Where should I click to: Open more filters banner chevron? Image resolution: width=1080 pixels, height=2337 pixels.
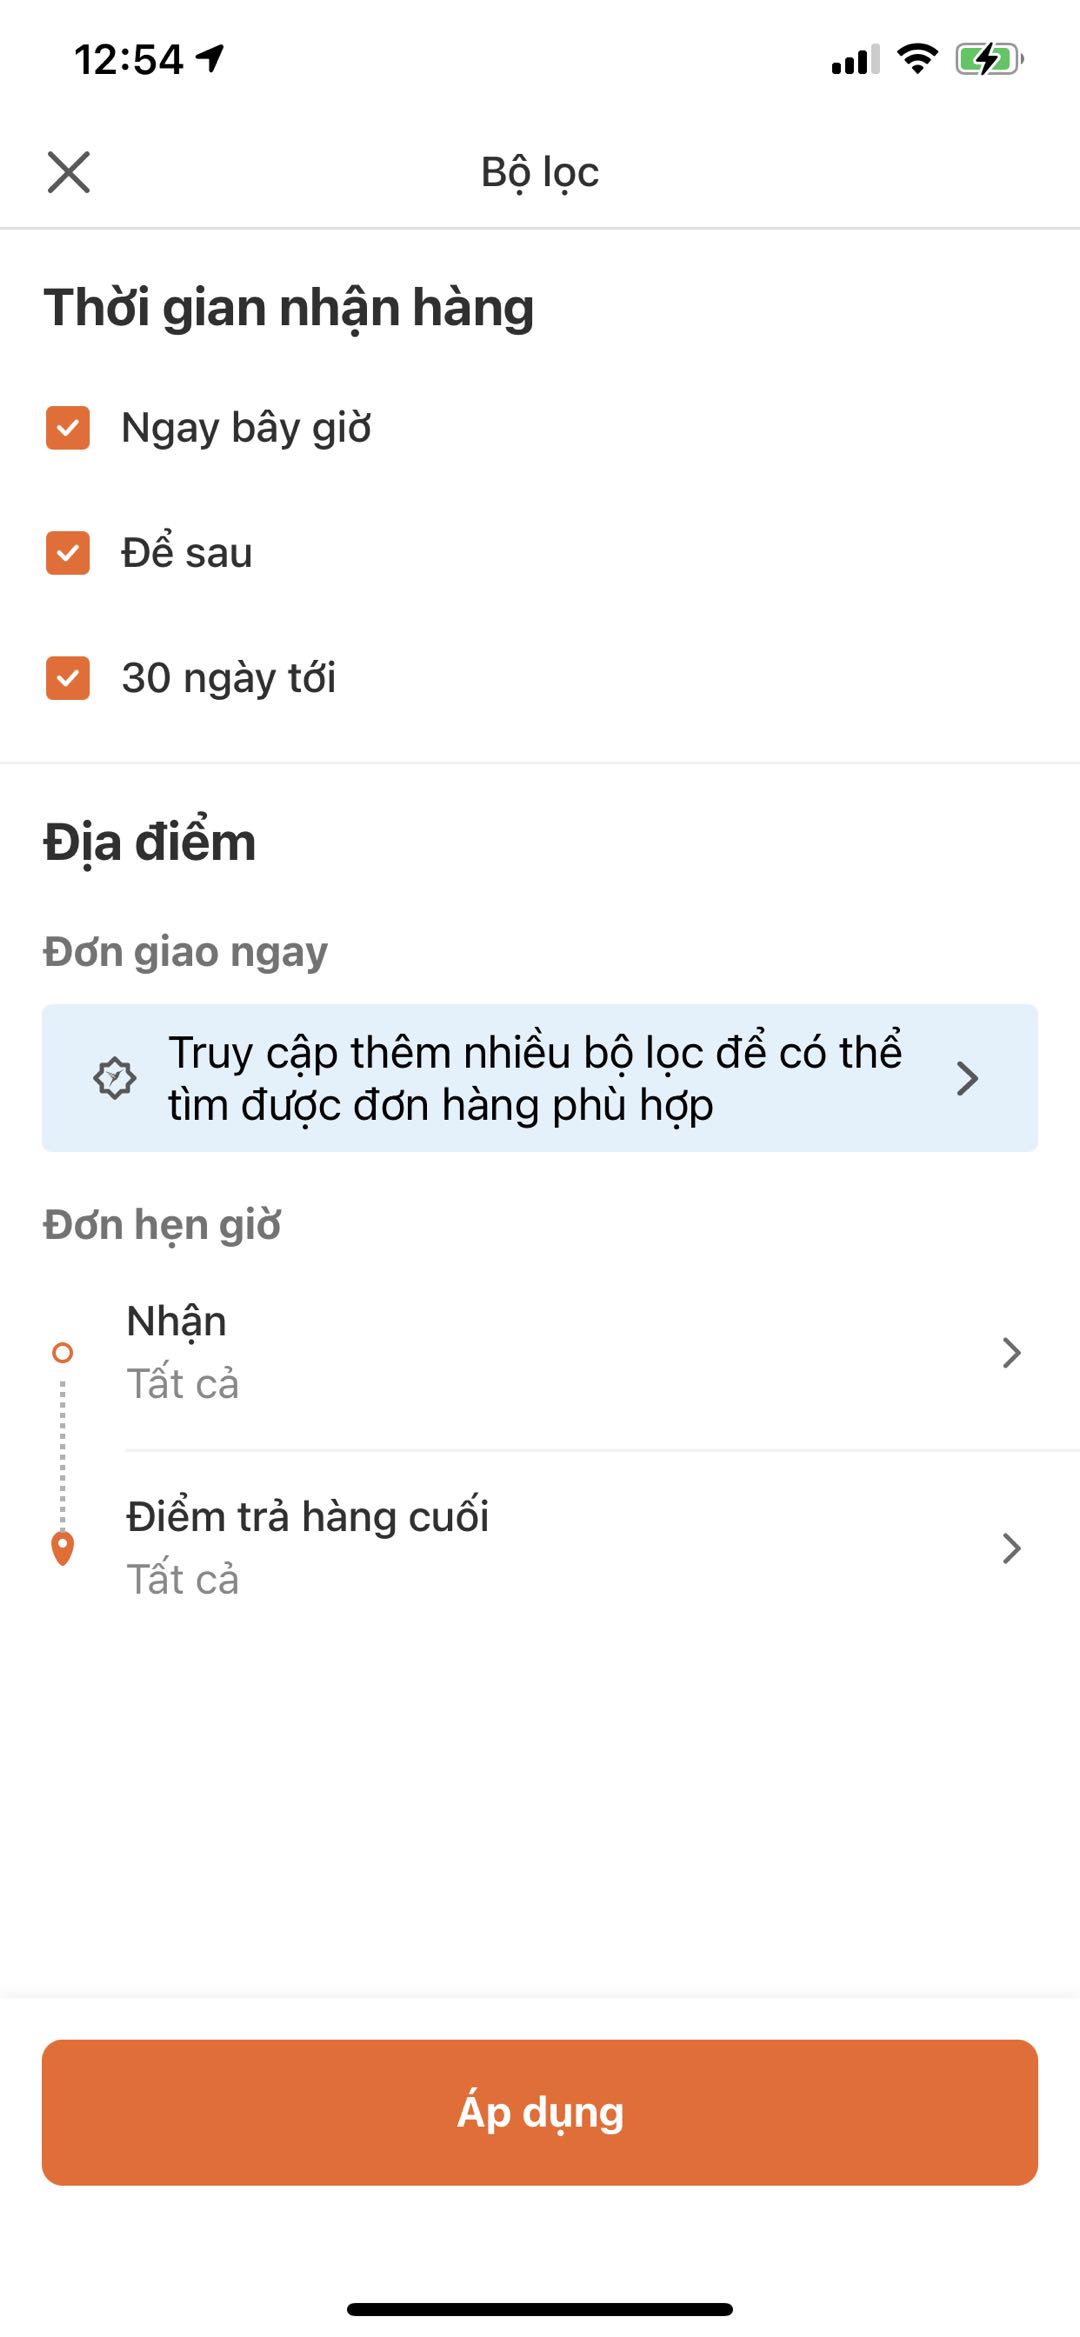click(x=966, y=1078)
